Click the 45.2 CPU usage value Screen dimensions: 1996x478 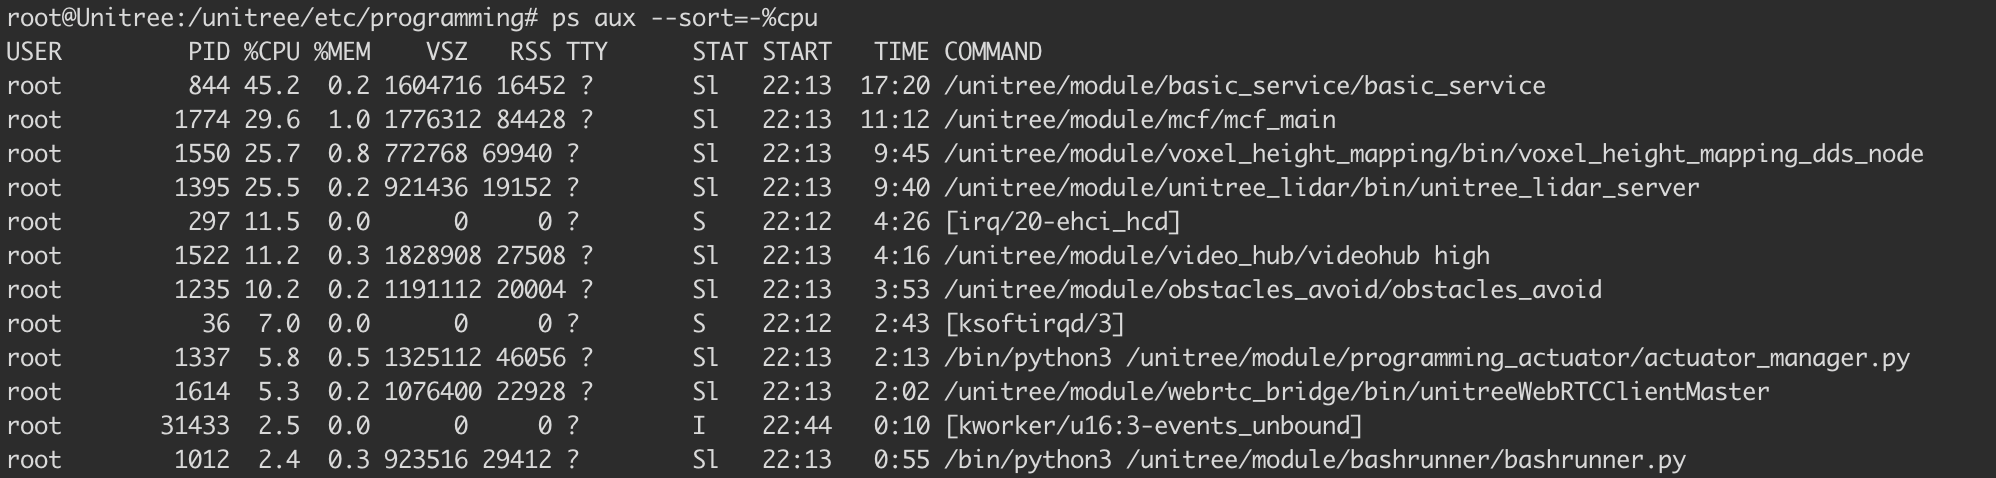point(272,86)
